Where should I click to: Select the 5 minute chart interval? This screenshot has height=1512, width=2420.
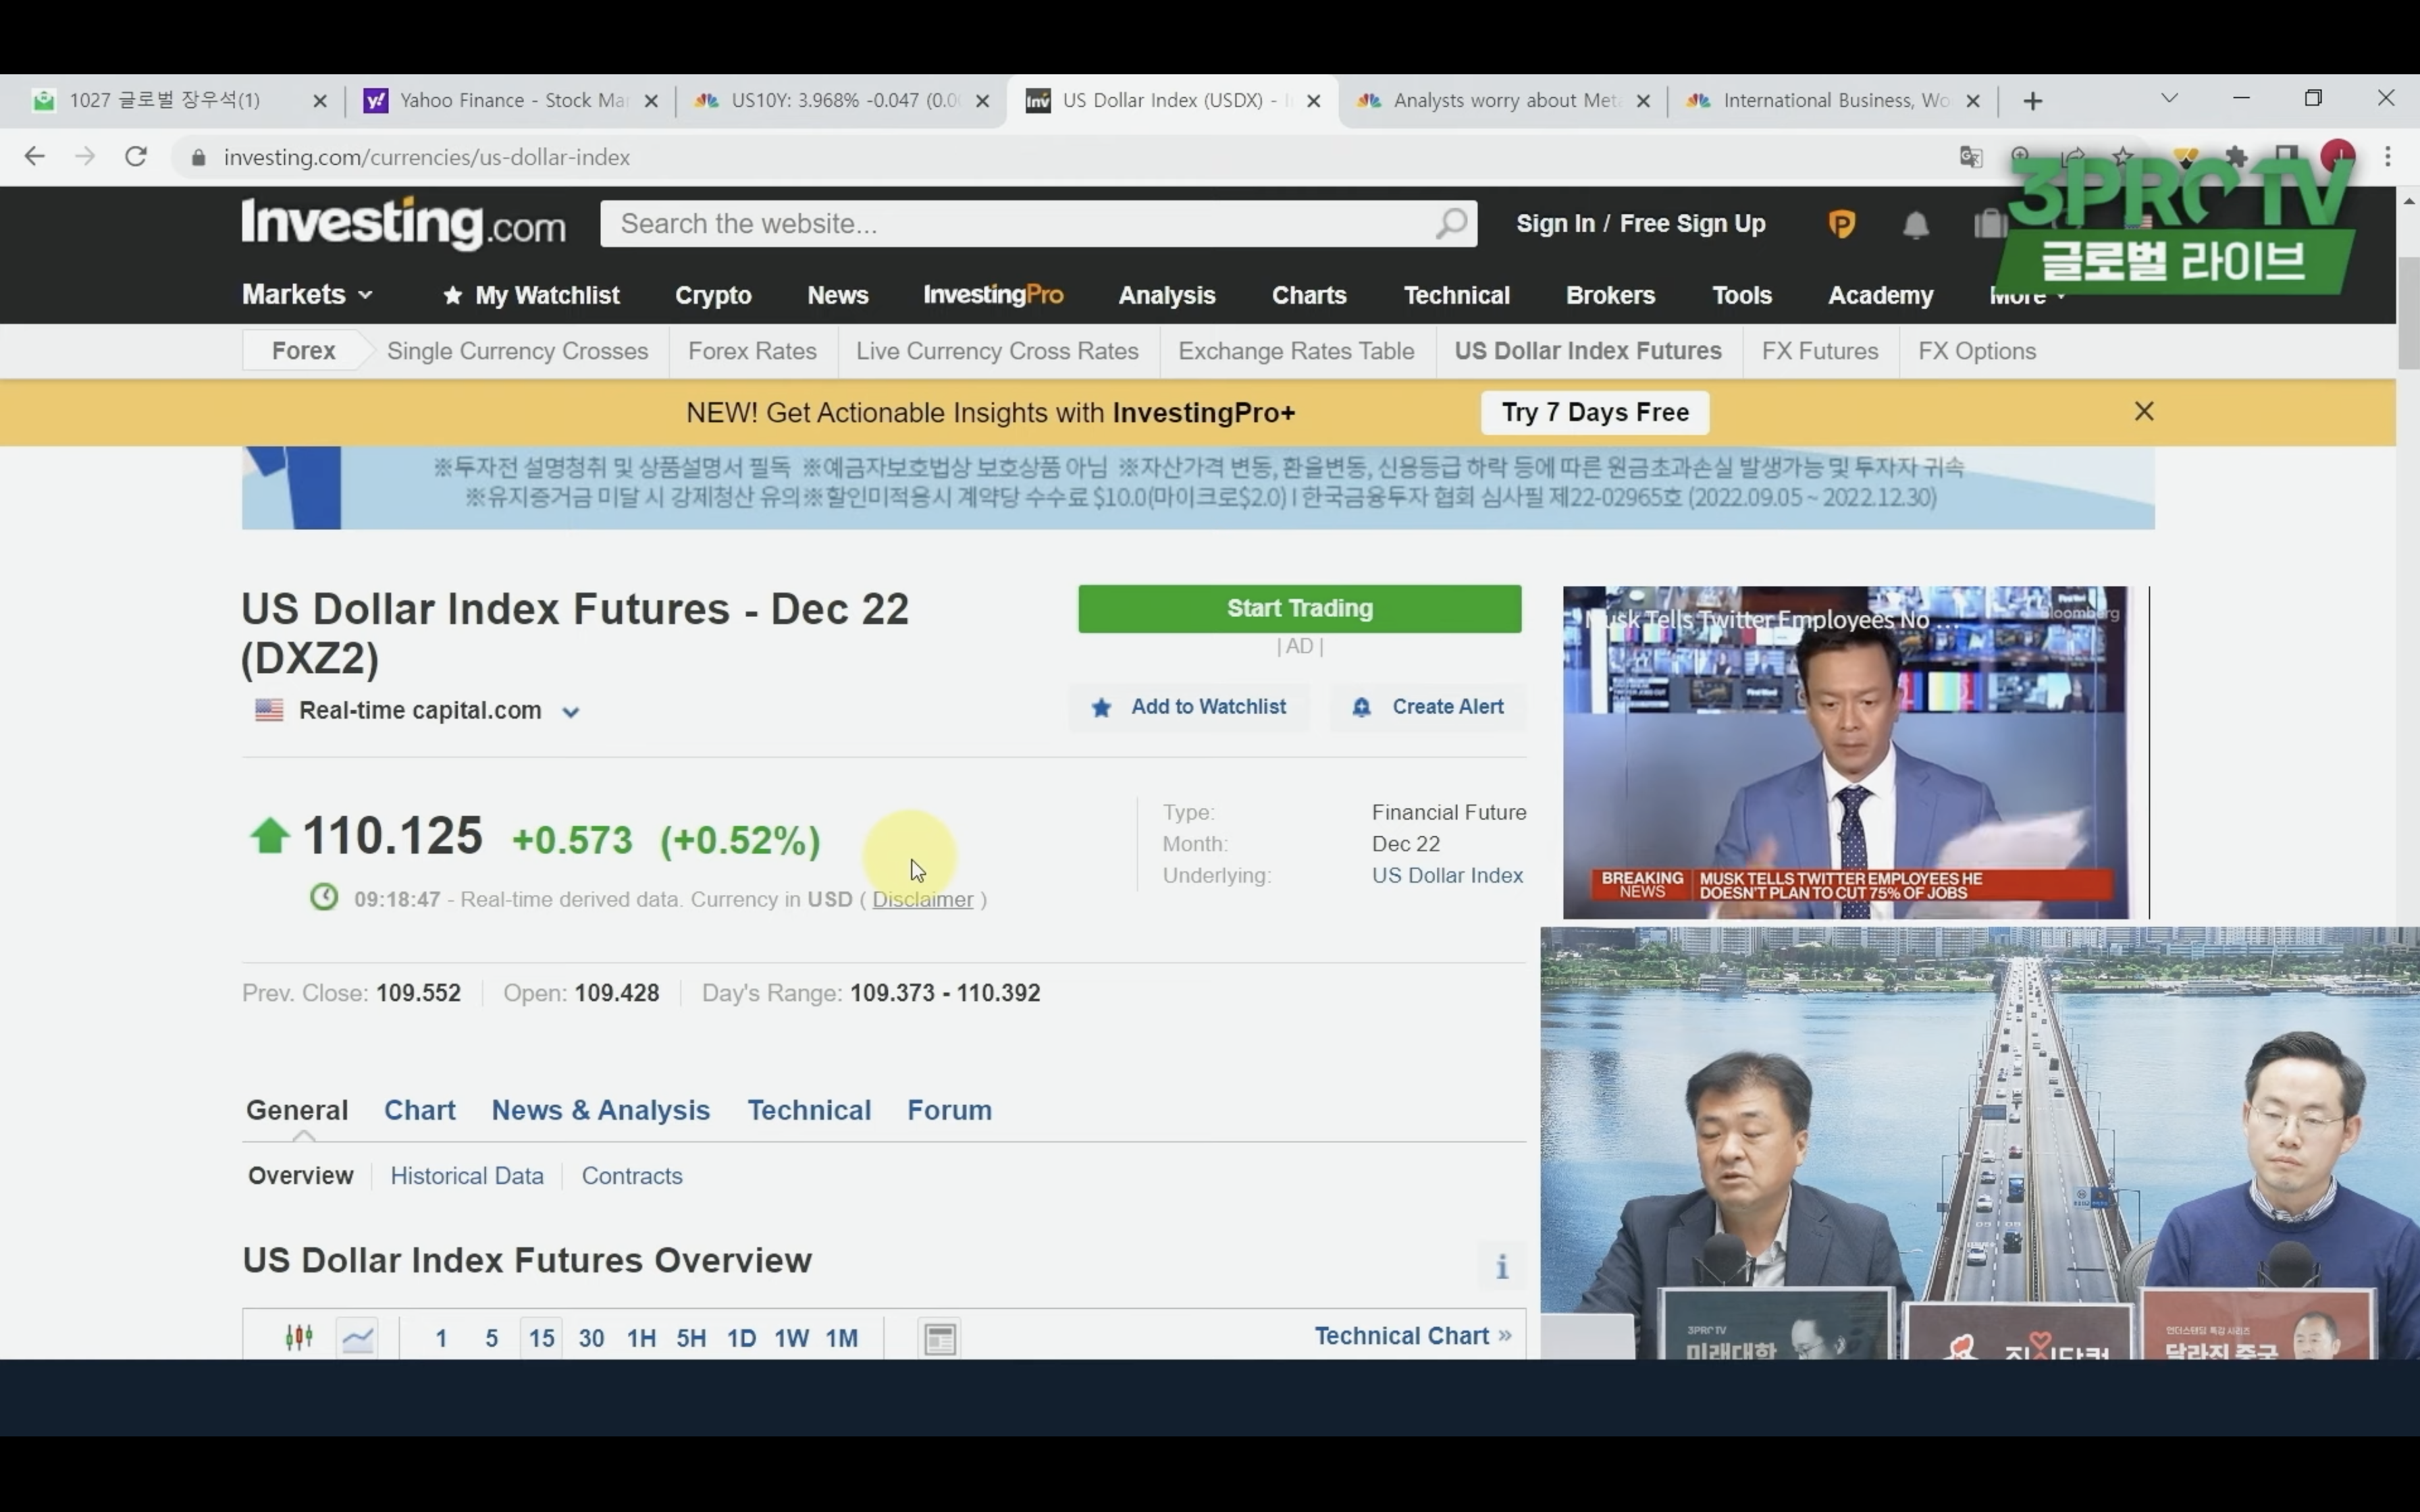pyautogui.click(x=491, y=1338)
